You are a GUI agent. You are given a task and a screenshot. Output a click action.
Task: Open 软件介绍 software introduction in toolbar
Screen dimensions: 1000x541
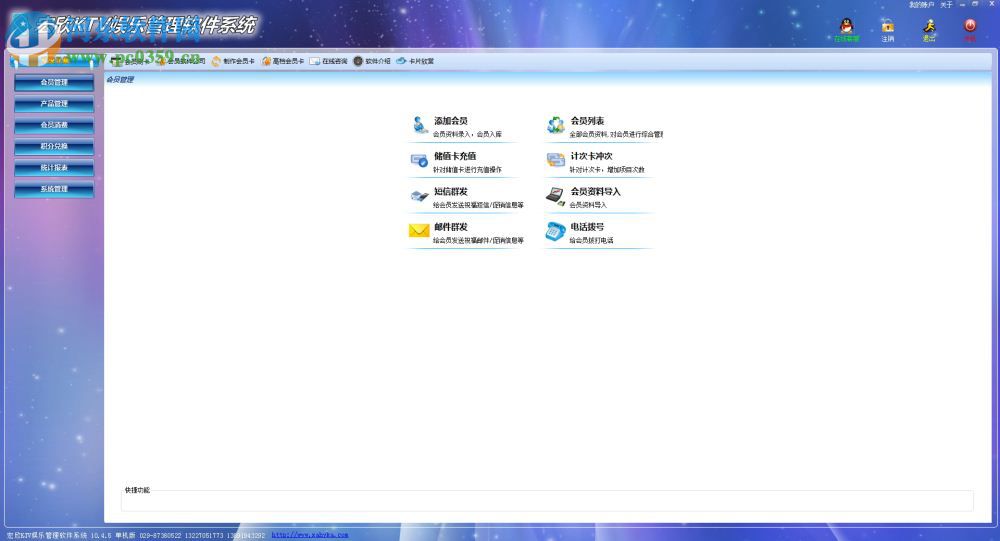click(x=372, y=61)
